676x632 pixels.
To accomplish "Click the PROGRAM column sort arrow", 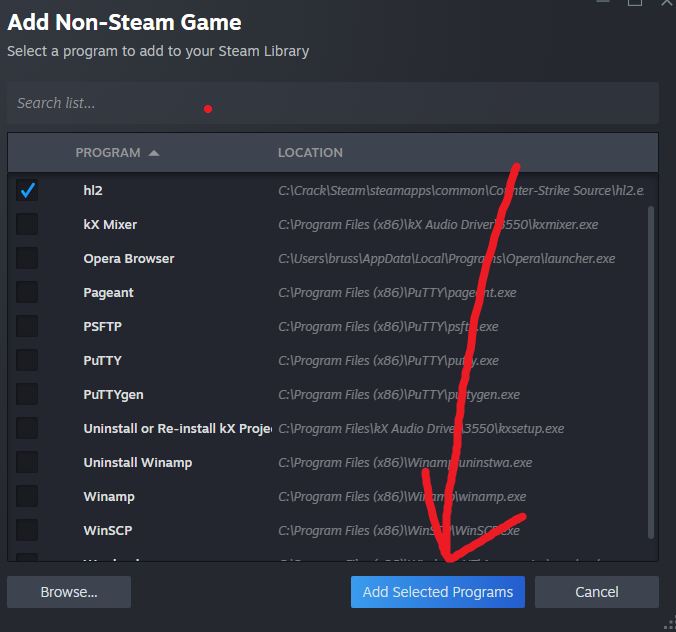I will (153, 153).
